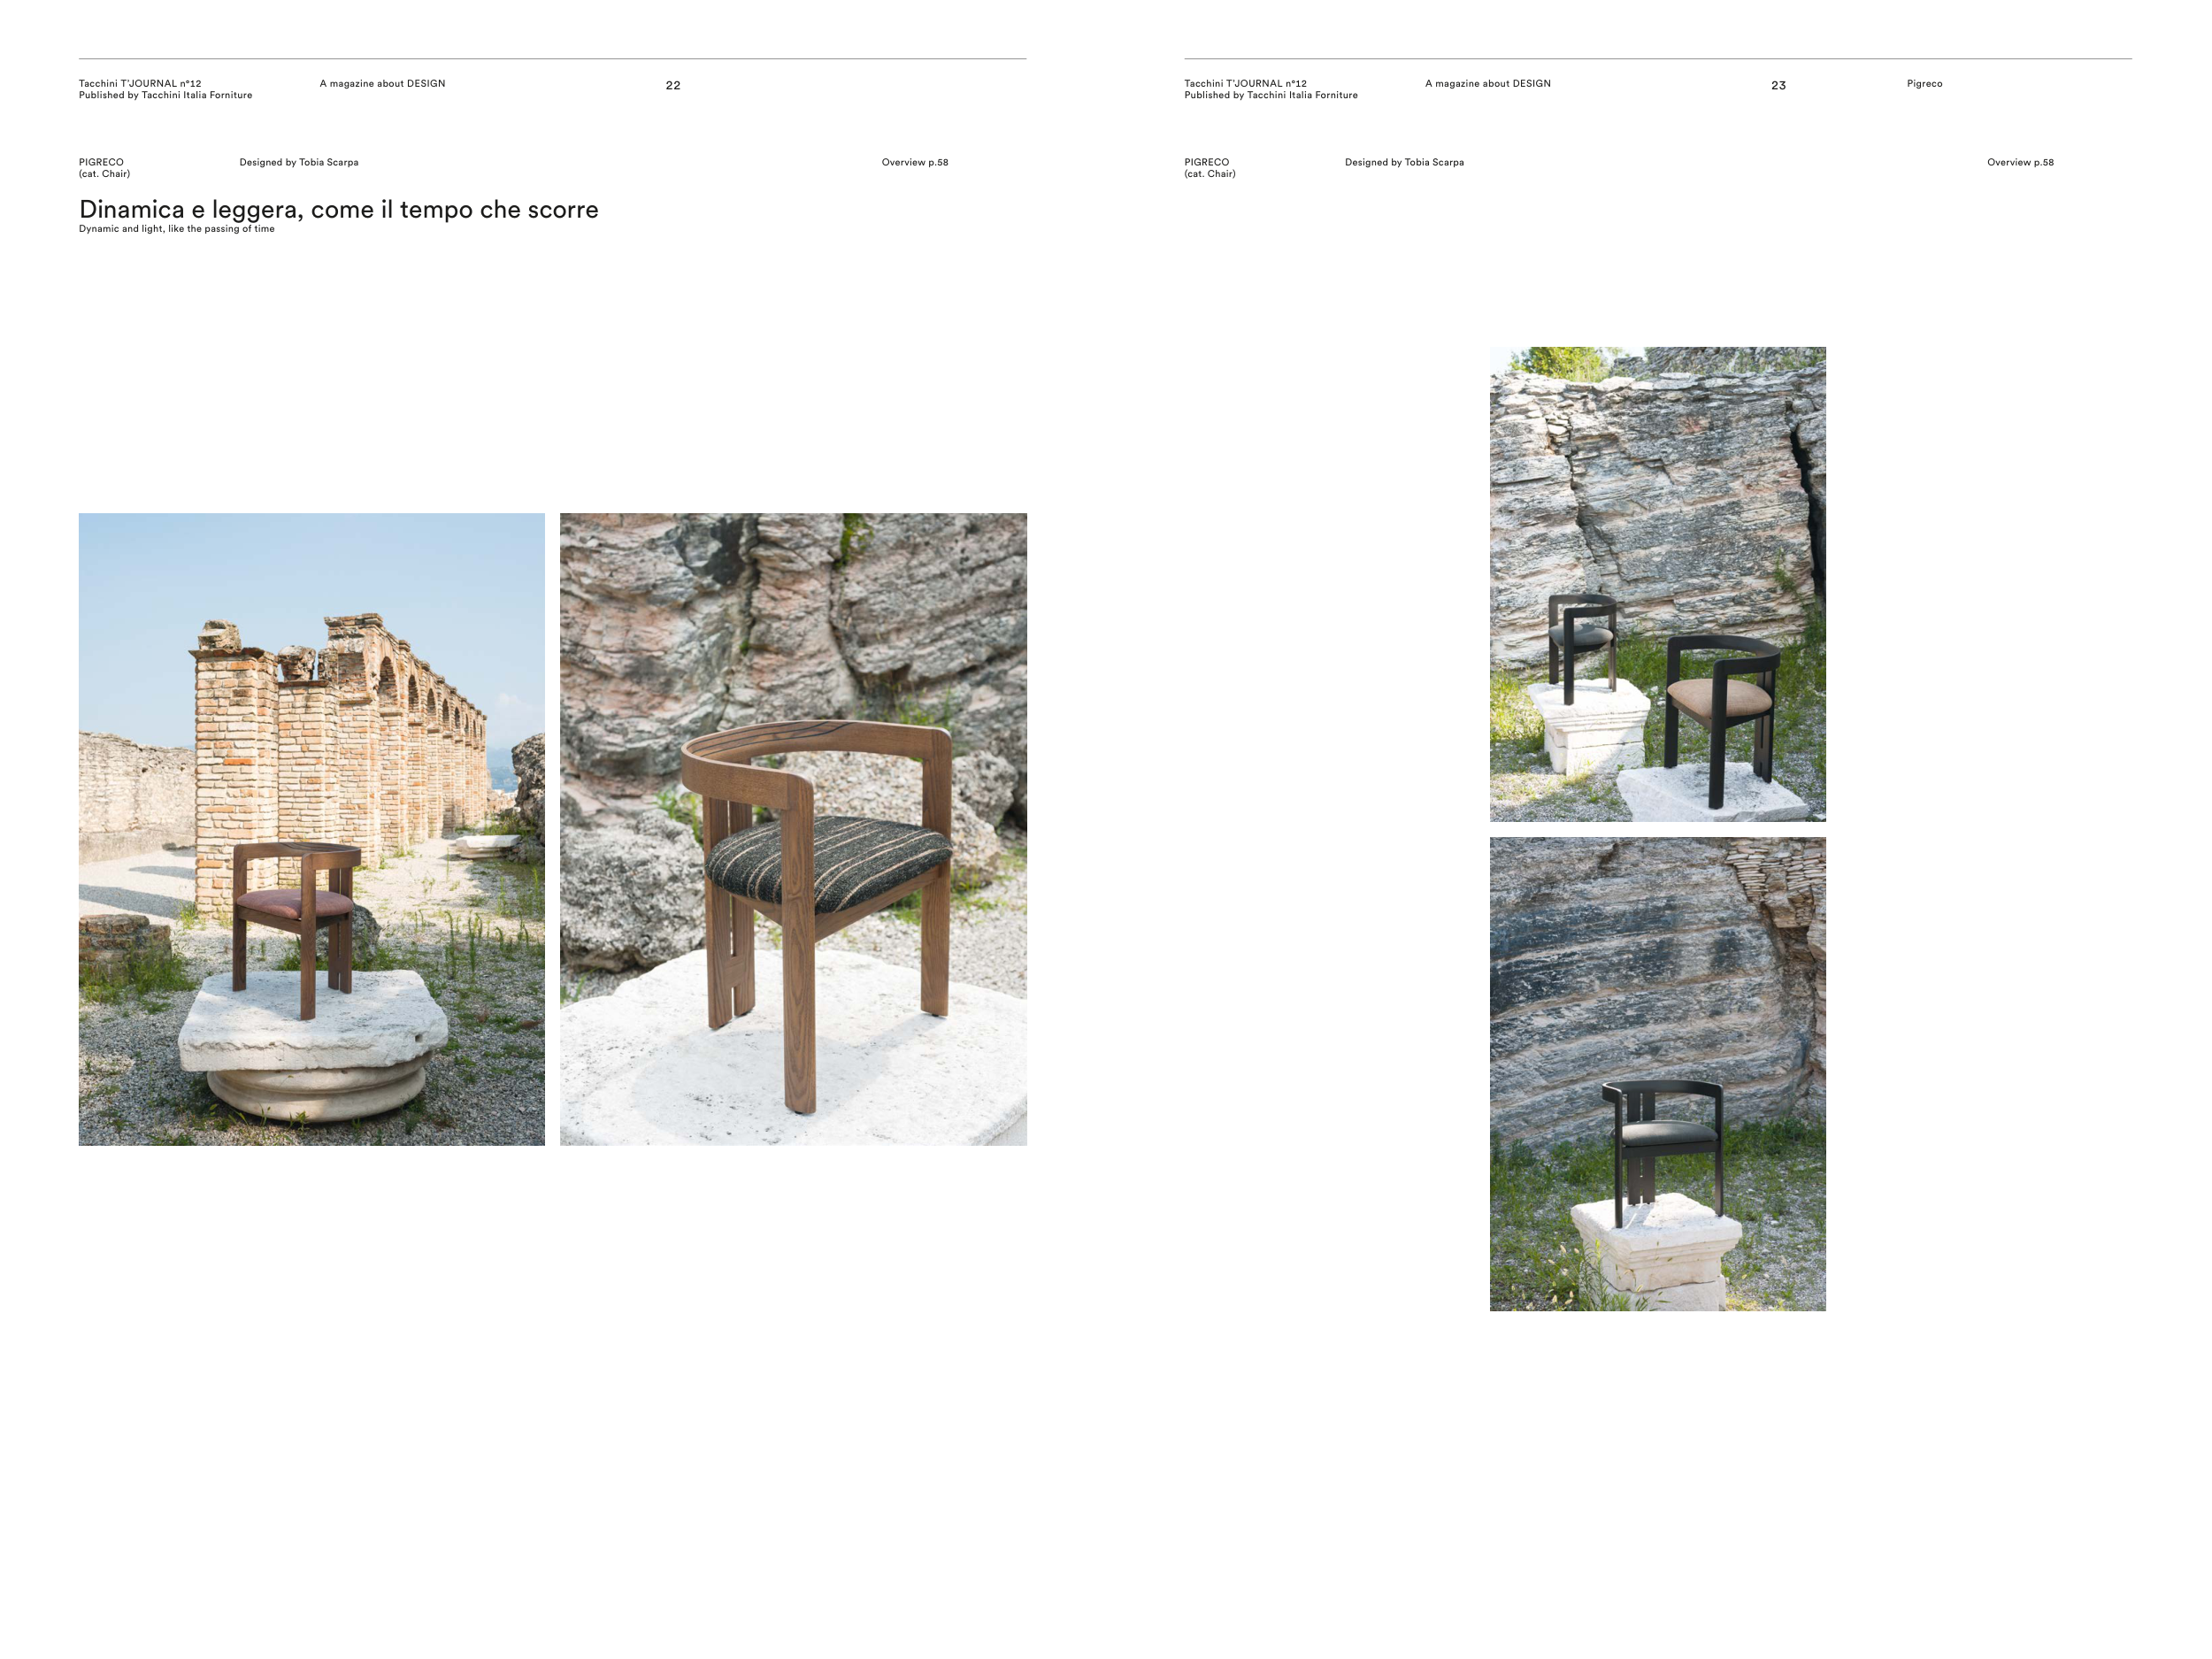The image size is (2212, 1659).
Task: Click 'Overview p.58' link on left page
Action: pos(914,162)
